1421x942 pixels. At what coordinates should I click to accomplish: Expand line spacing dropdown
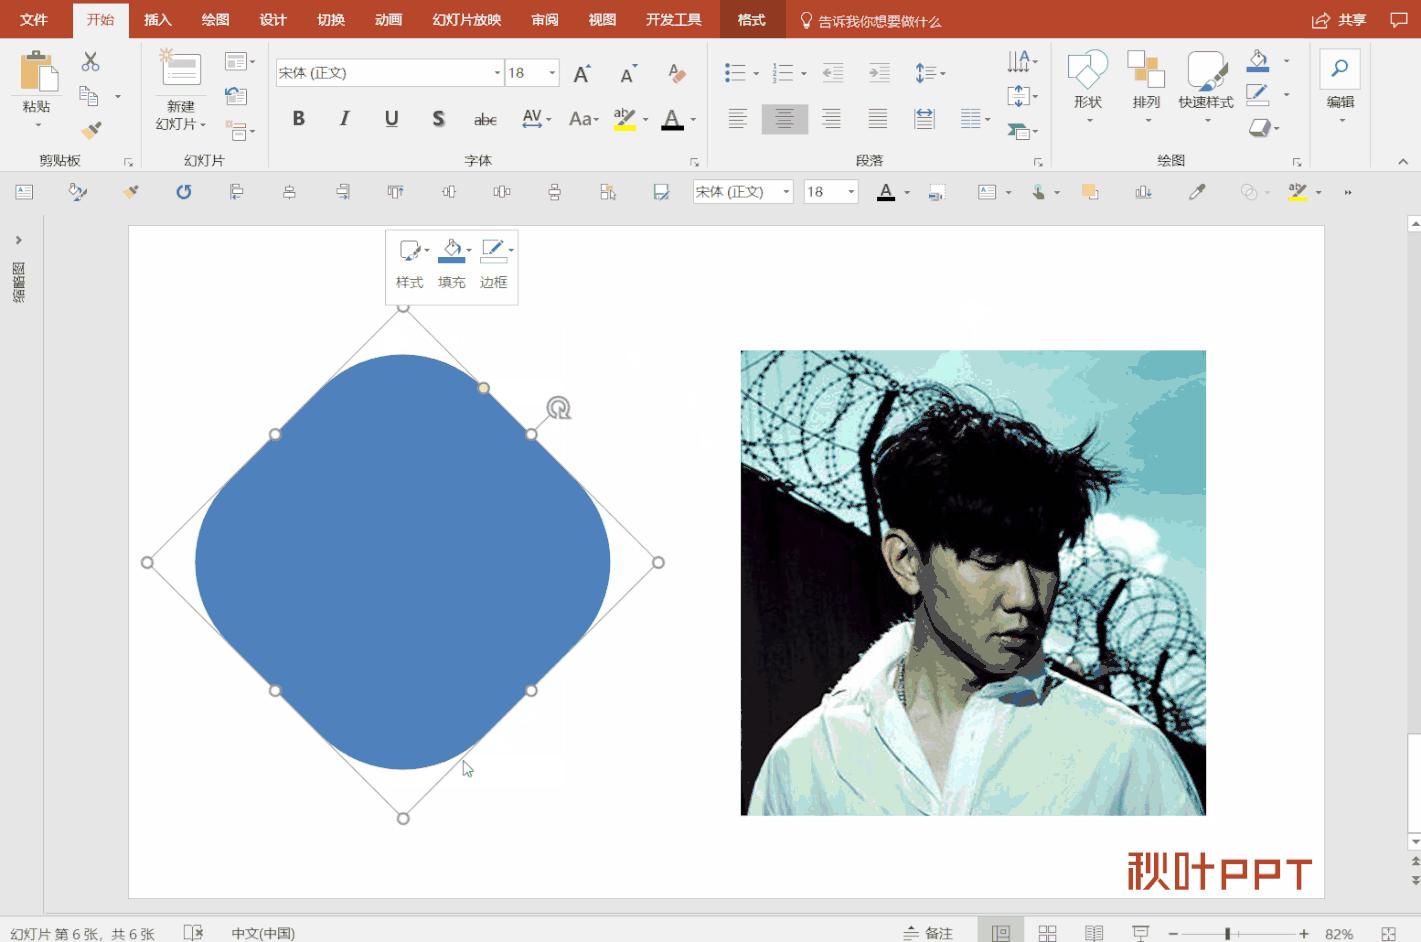[942, 73]
